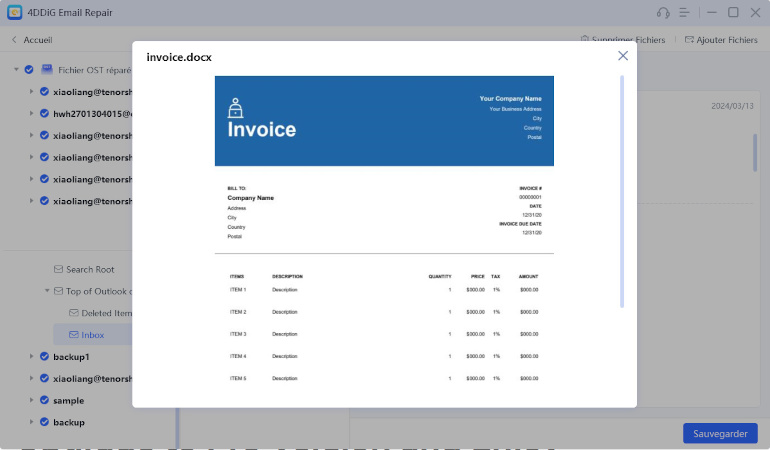Click the large Invoice heading text

click(262, 130)
